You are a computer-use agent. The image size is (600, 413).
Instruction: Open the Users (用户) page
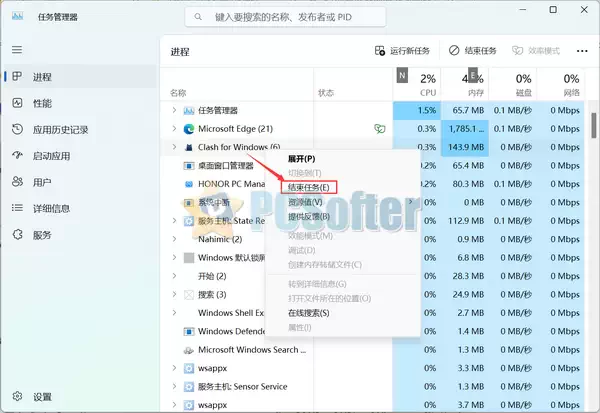click(42, 182)
